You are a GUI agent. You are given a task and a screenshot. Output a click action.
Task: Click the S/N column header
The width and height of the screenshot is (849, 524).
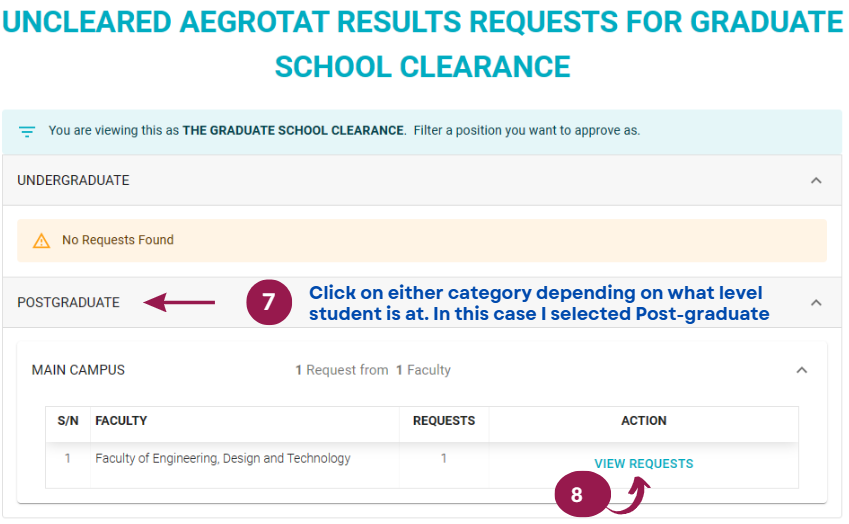(68, 421)
